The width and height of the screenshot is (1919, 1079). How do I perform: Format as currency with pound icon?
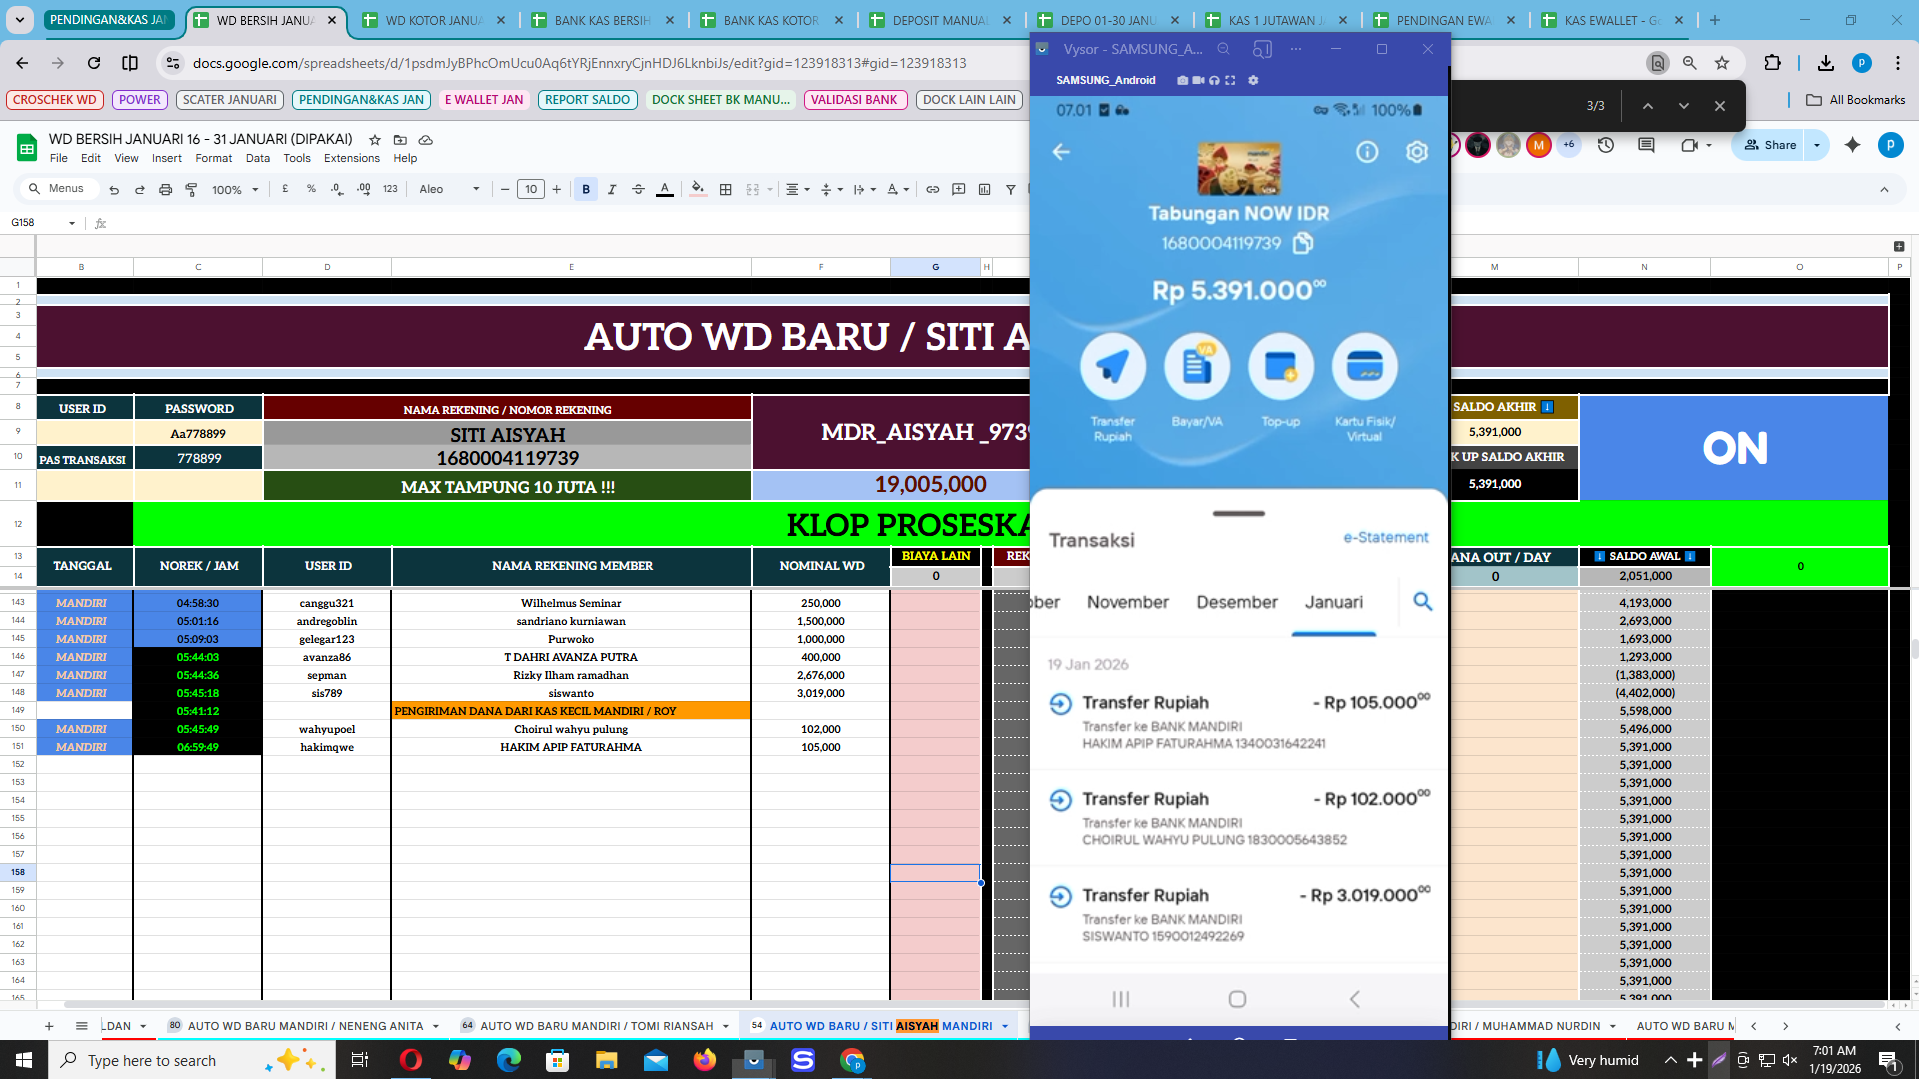[x=285, y=189]
